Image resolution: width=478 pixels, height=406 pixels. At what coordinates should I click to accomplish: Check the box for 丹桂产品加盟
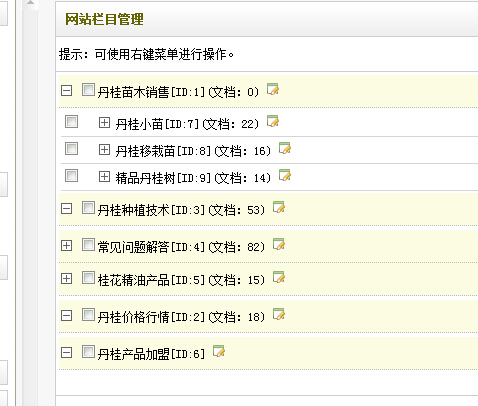[88, 352]
